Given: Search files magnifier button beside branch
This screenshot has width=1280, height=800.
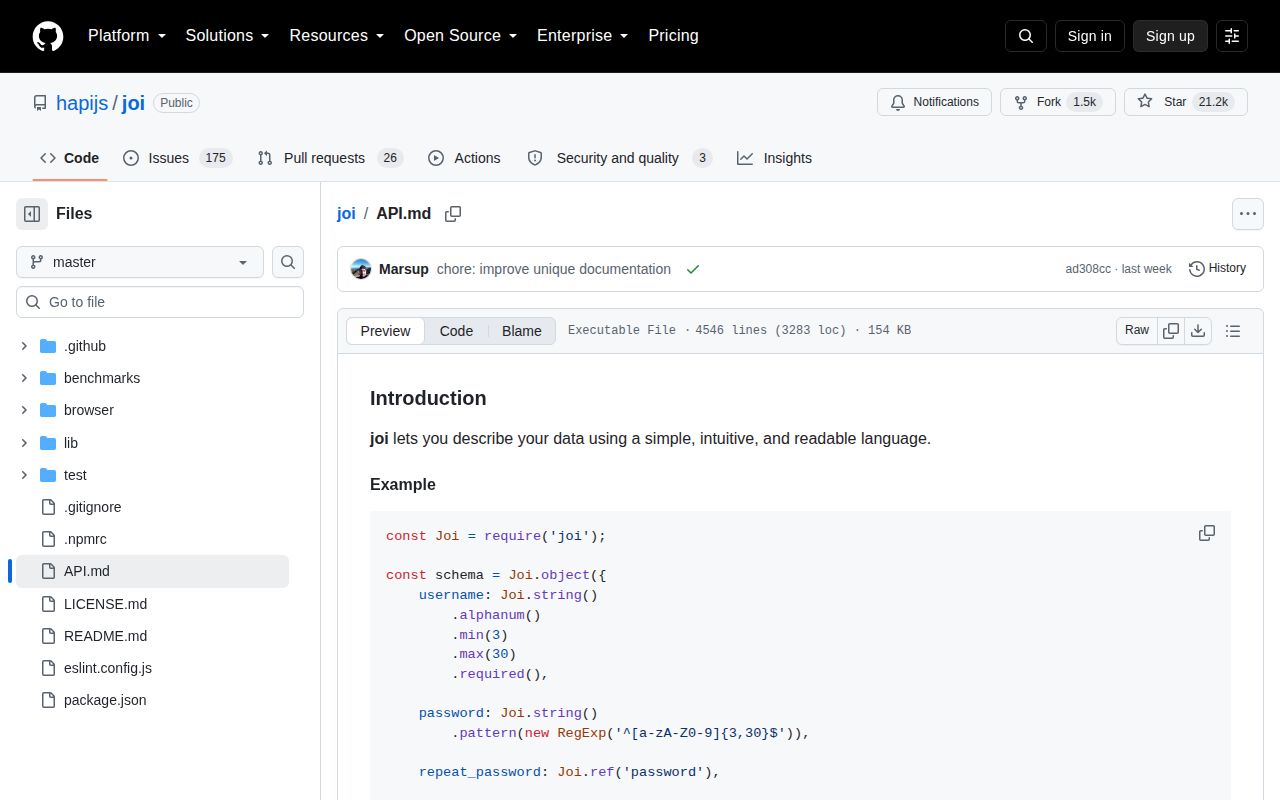Looking at the screenshot, I should pyautogui.click(x=288, y=262).
